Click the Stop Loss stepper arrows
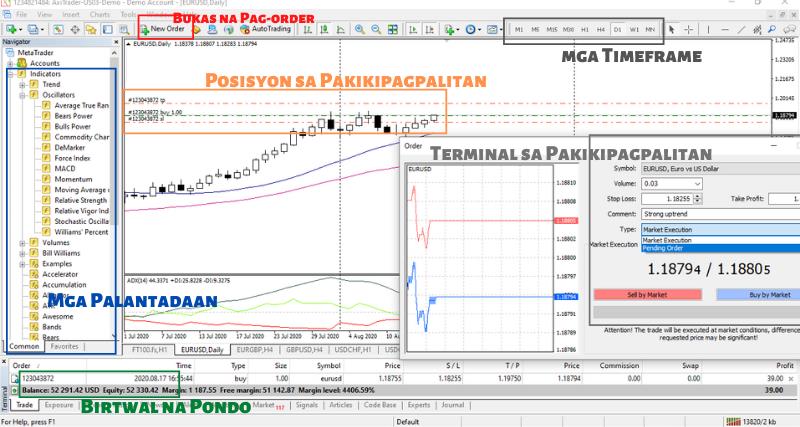The height and width of the screenshot is (427, 800). tap(698, 199)
